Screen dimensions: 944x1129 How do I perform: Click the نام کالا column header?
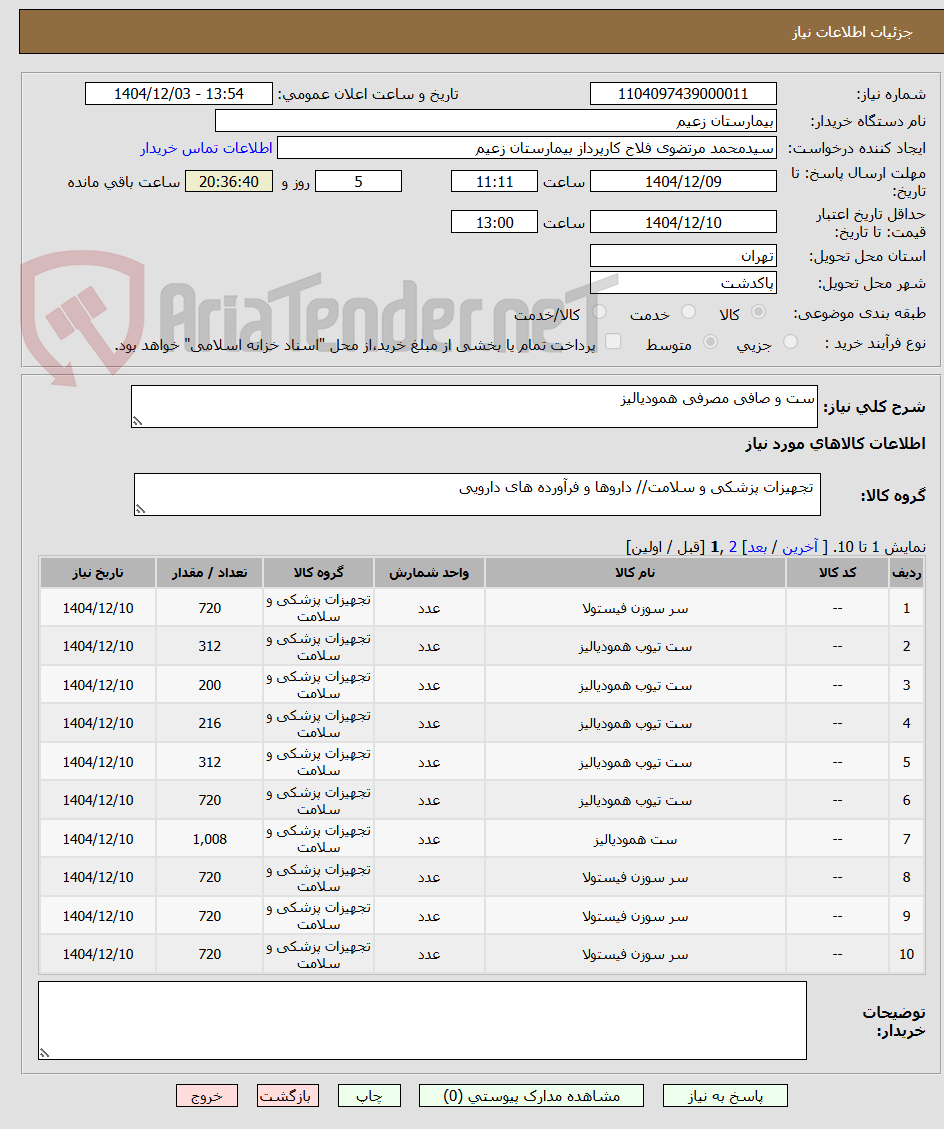[635, 572]
